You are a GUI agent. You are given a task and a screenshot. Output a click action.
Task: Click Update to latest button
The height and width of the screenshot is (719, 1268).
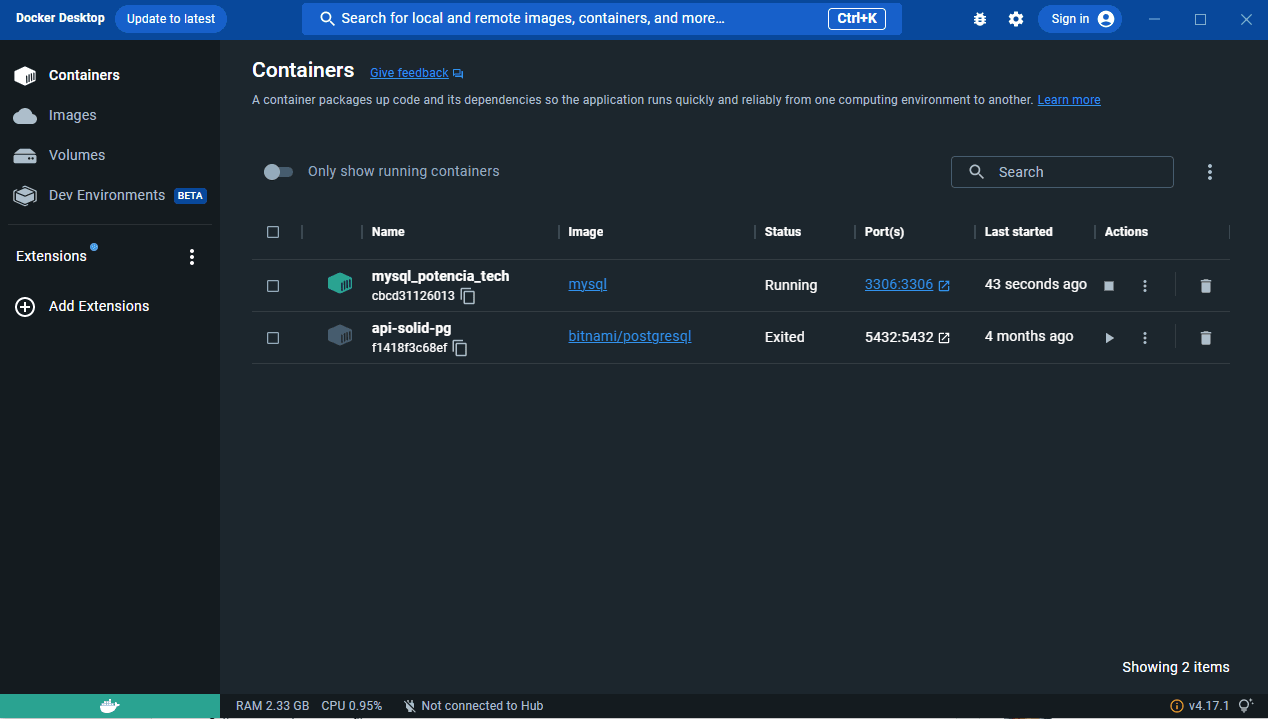point(171,19)
